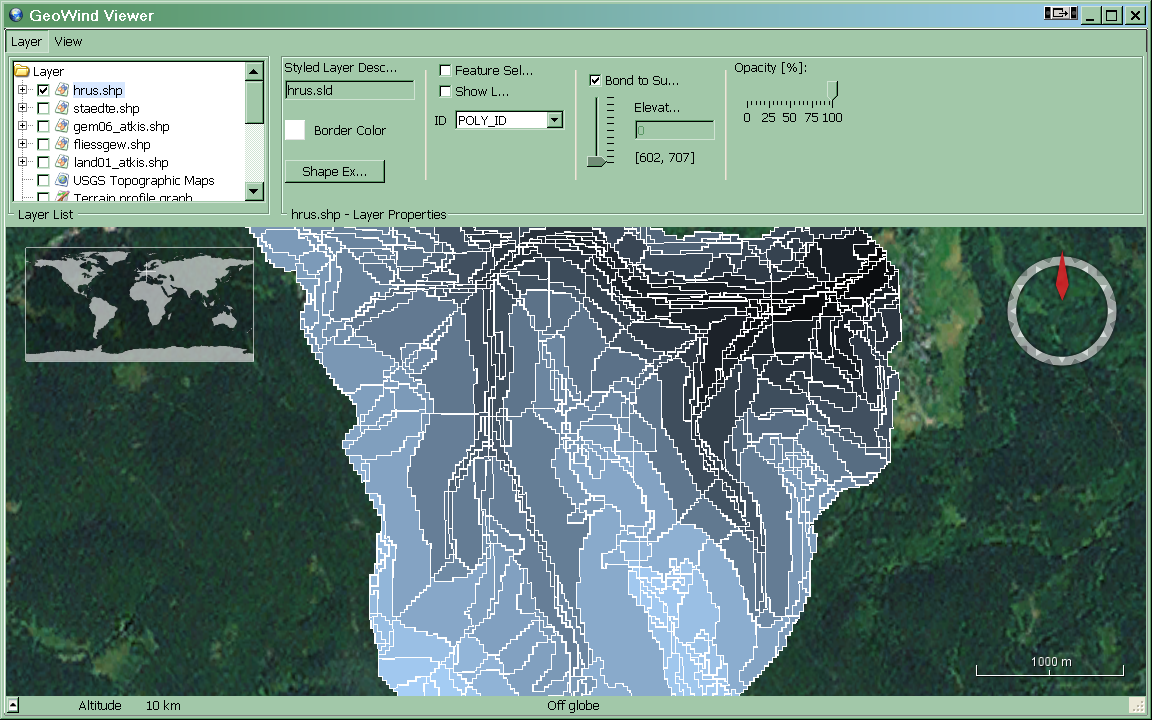This screenshot has height=720, width=1152.
Task: Open the View menu
Action: coord(68,42)
